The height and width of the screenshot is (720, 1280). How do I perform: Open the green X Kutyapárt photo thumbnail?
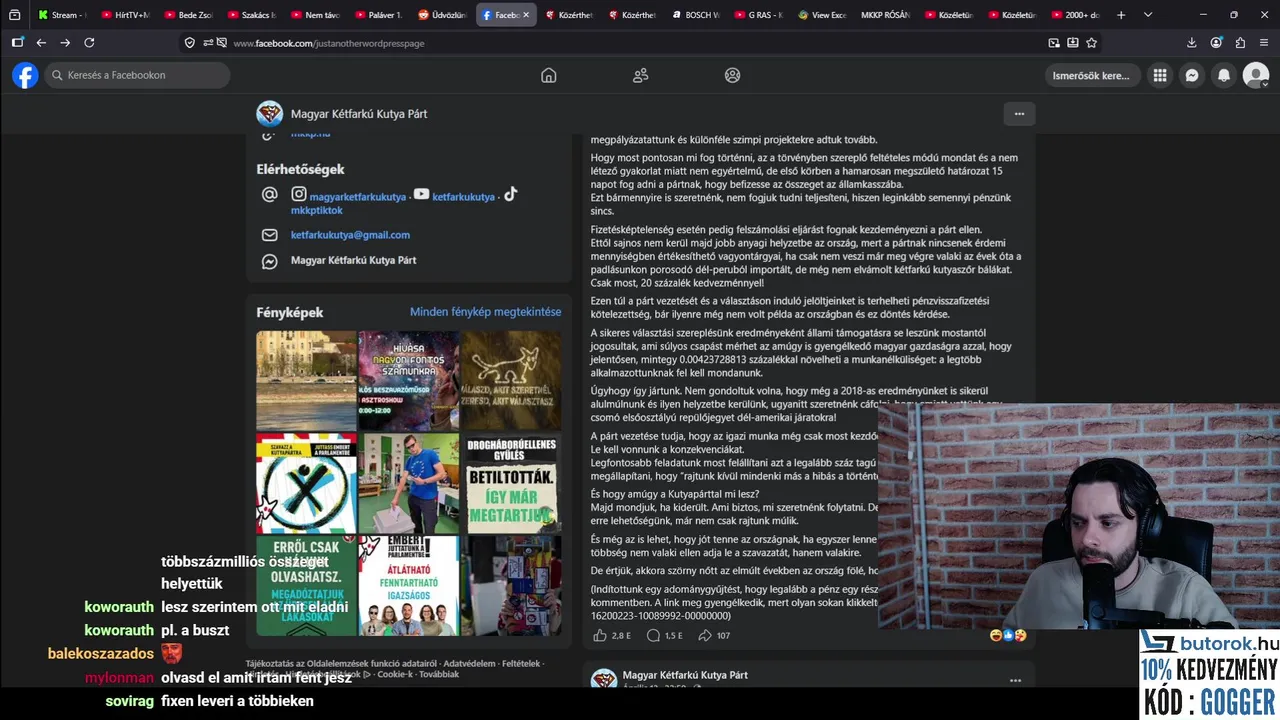tap(306, 483)
